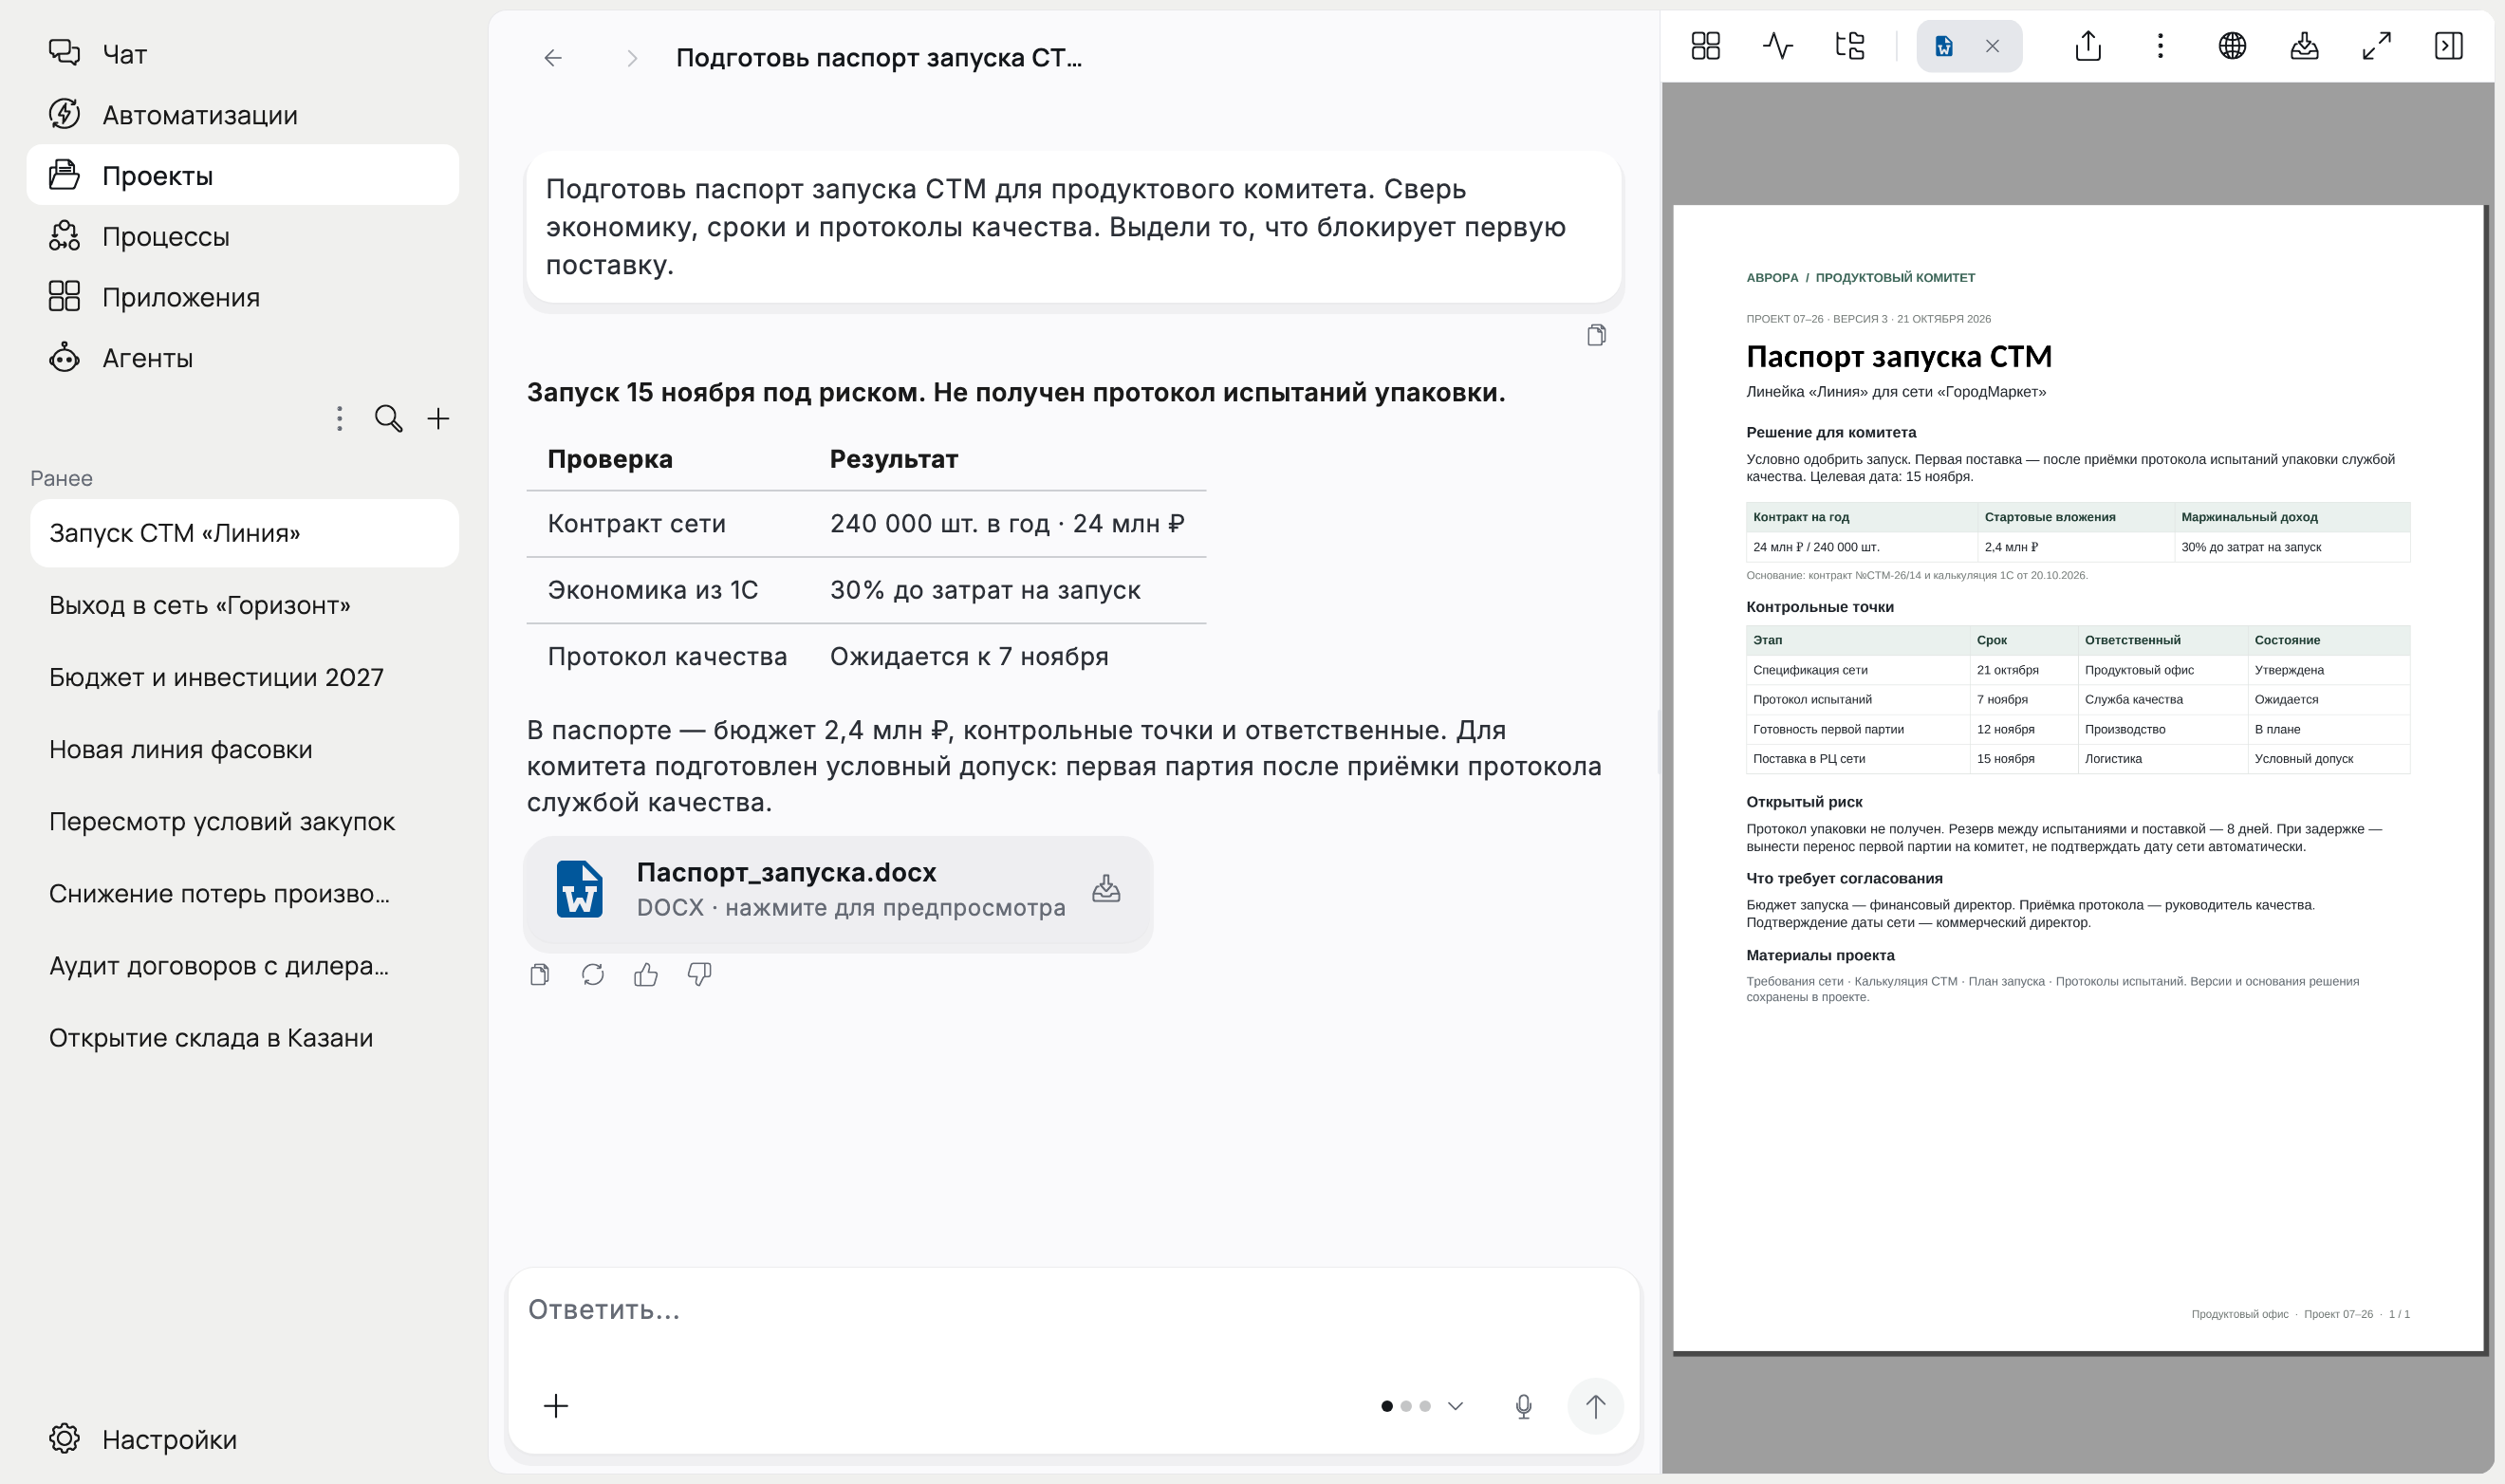Open Агенты section
Viewport: 2505px width, 1484px height.
(242, 358)
